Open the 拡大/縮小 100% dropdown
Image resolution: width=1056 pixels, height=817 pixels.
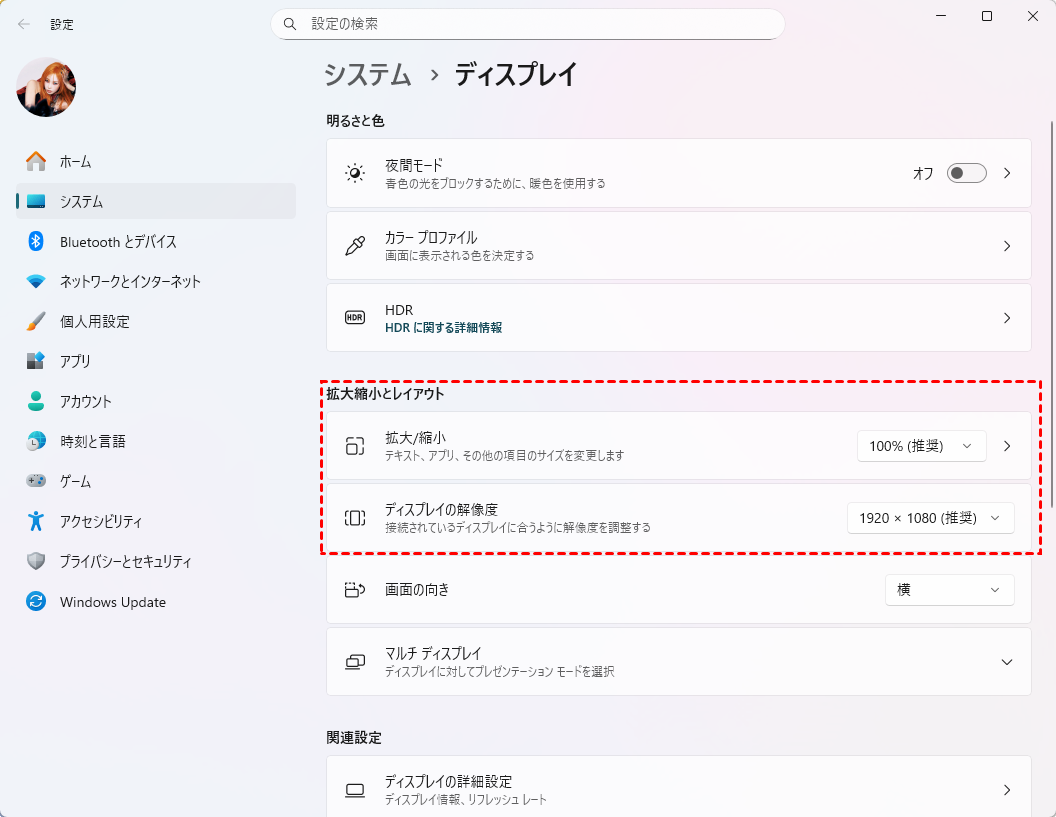pyautogui.click(x=921, y=446)
